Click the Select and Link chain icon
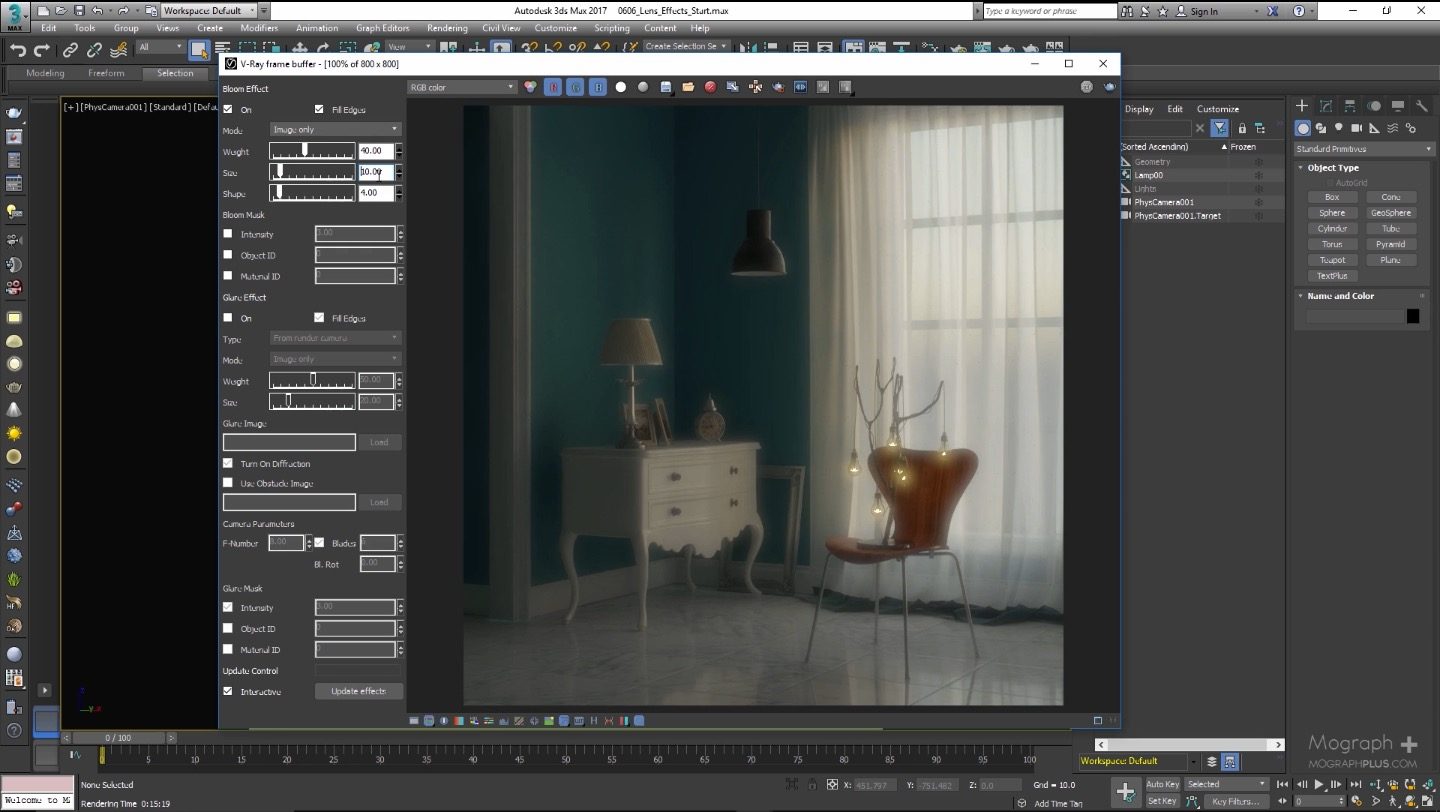1440x812 pixels. 70,50
